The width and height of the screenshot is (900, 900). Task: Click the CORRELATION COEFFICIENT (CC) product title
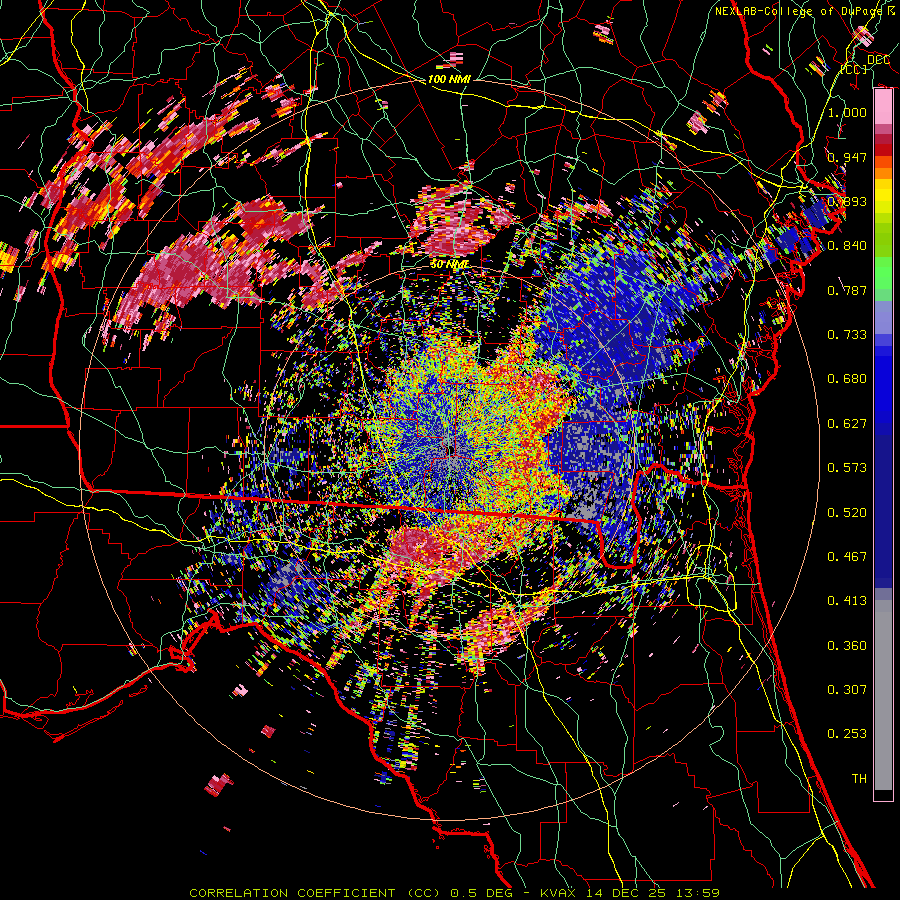click(315, 893)
